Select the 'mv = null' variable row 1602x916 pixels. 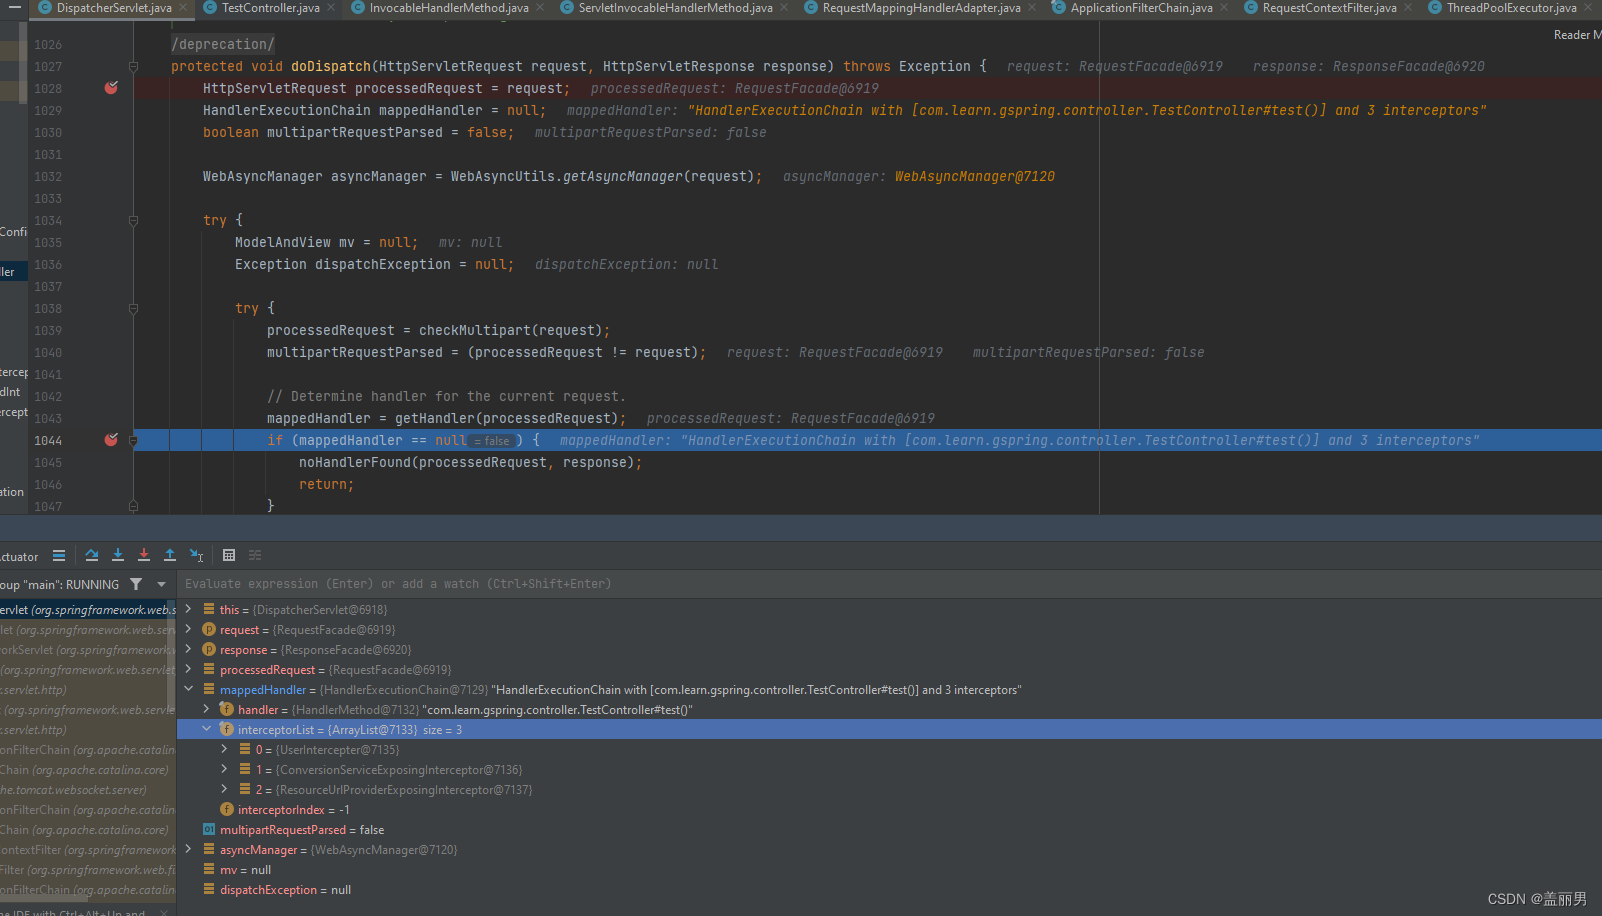click(x=889, y=870)
